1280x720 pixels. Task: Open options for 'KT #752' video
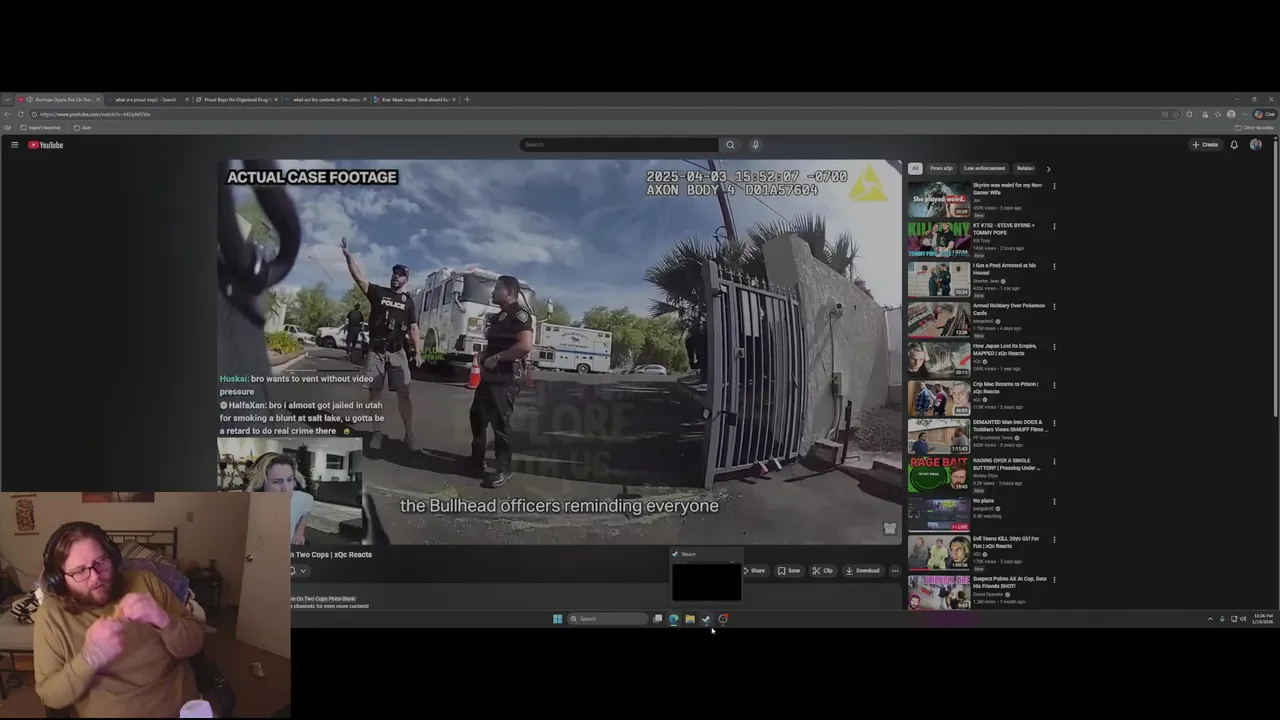(1054, 226)
